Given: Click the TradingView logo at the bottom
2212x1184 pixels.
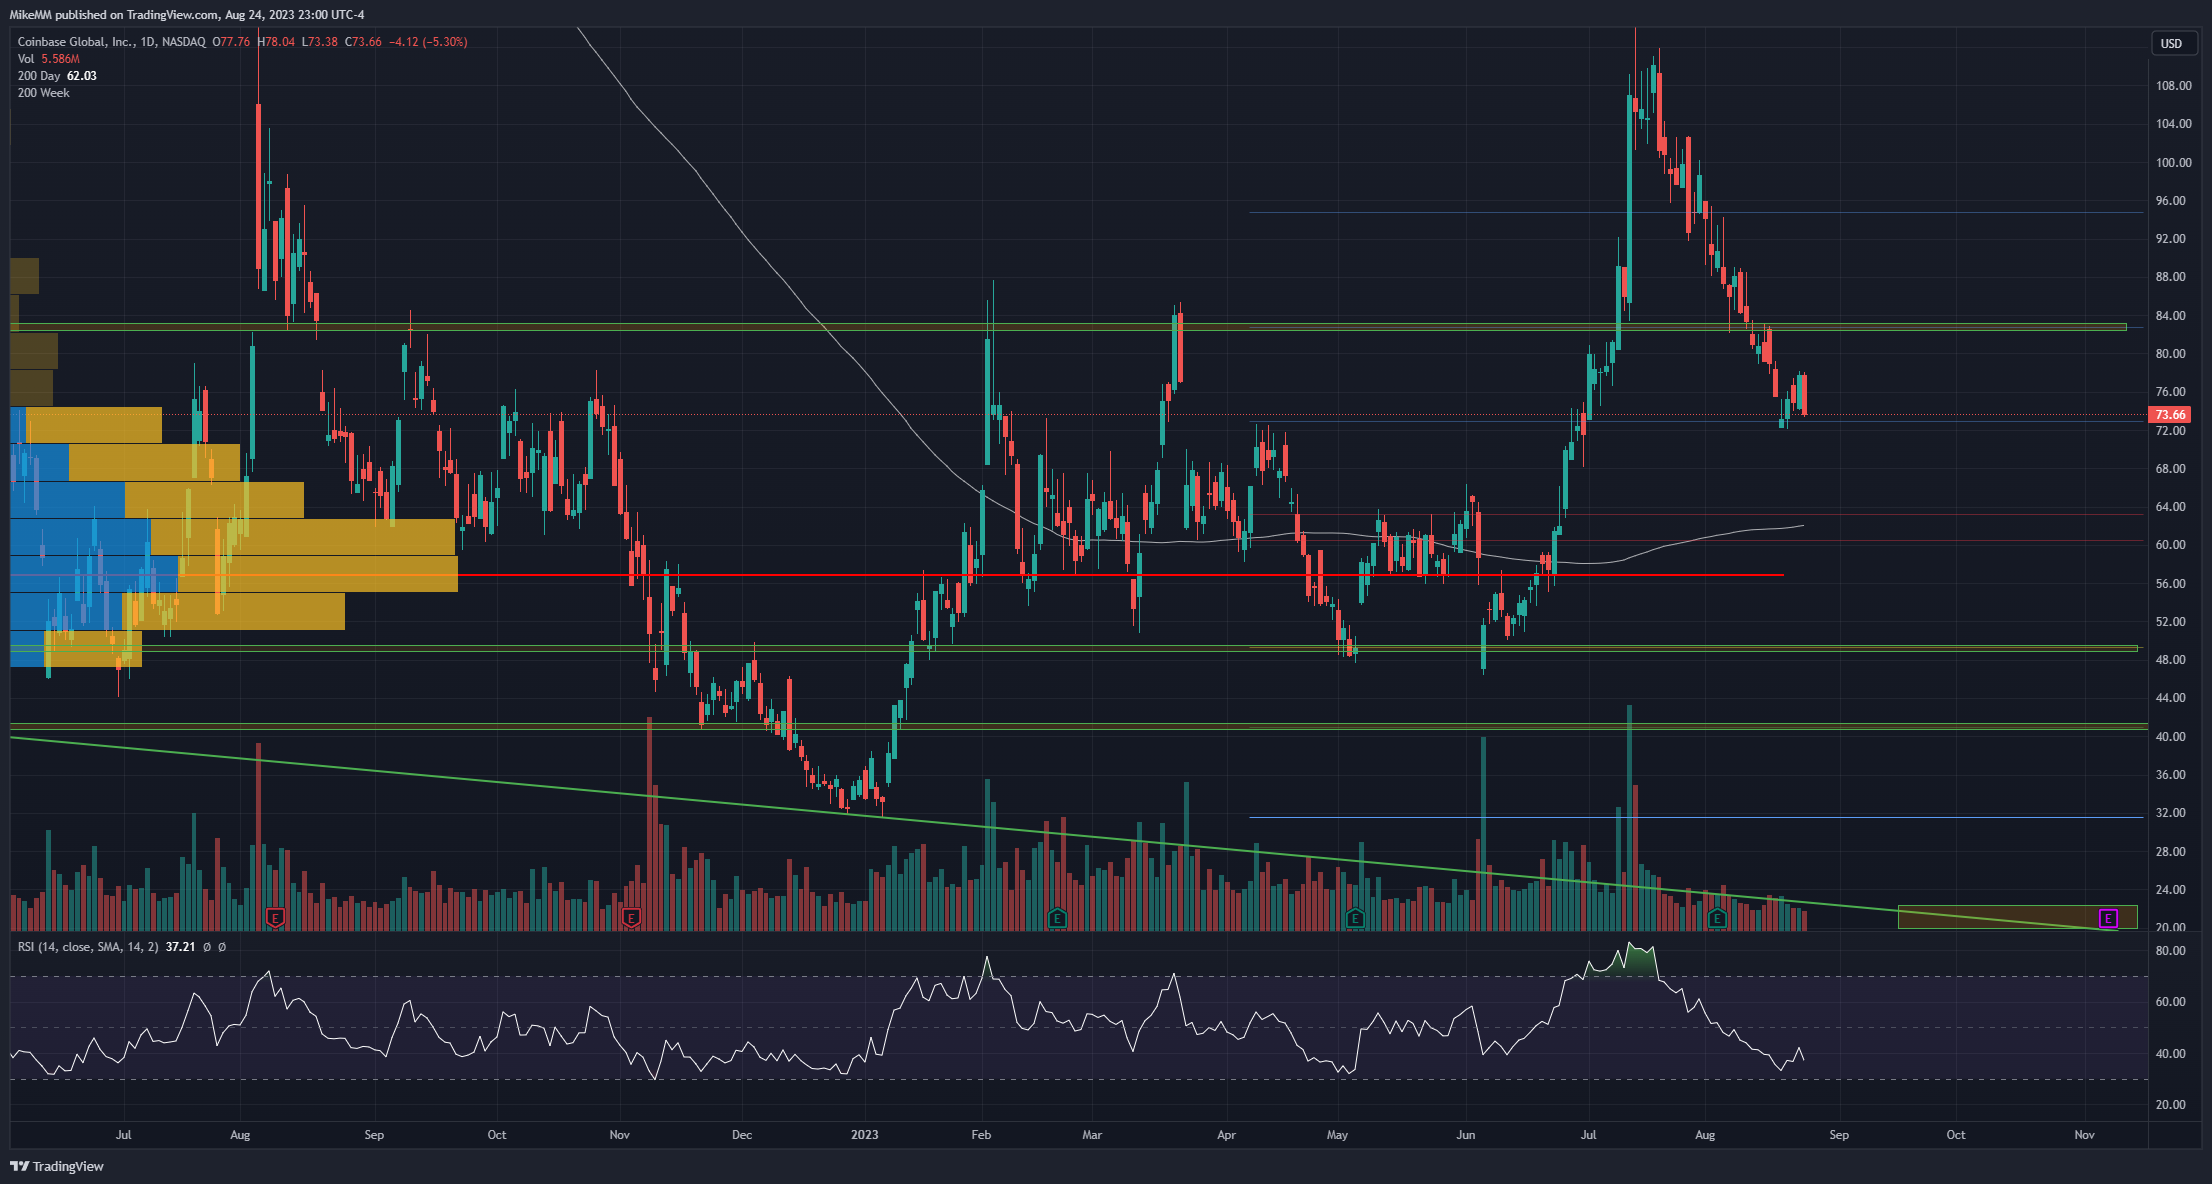Looking at the screenshot, I should pos(57,1166).
